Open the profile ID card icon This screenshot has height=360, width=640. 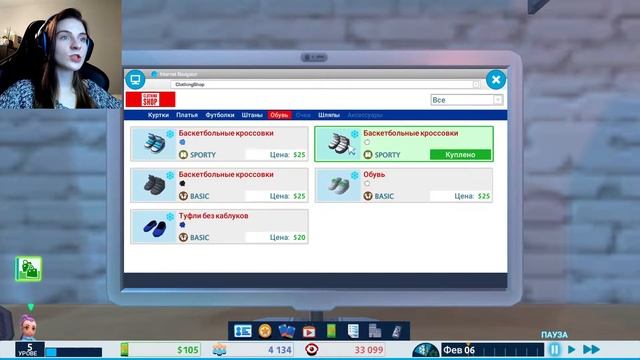(x=243, y=331)
